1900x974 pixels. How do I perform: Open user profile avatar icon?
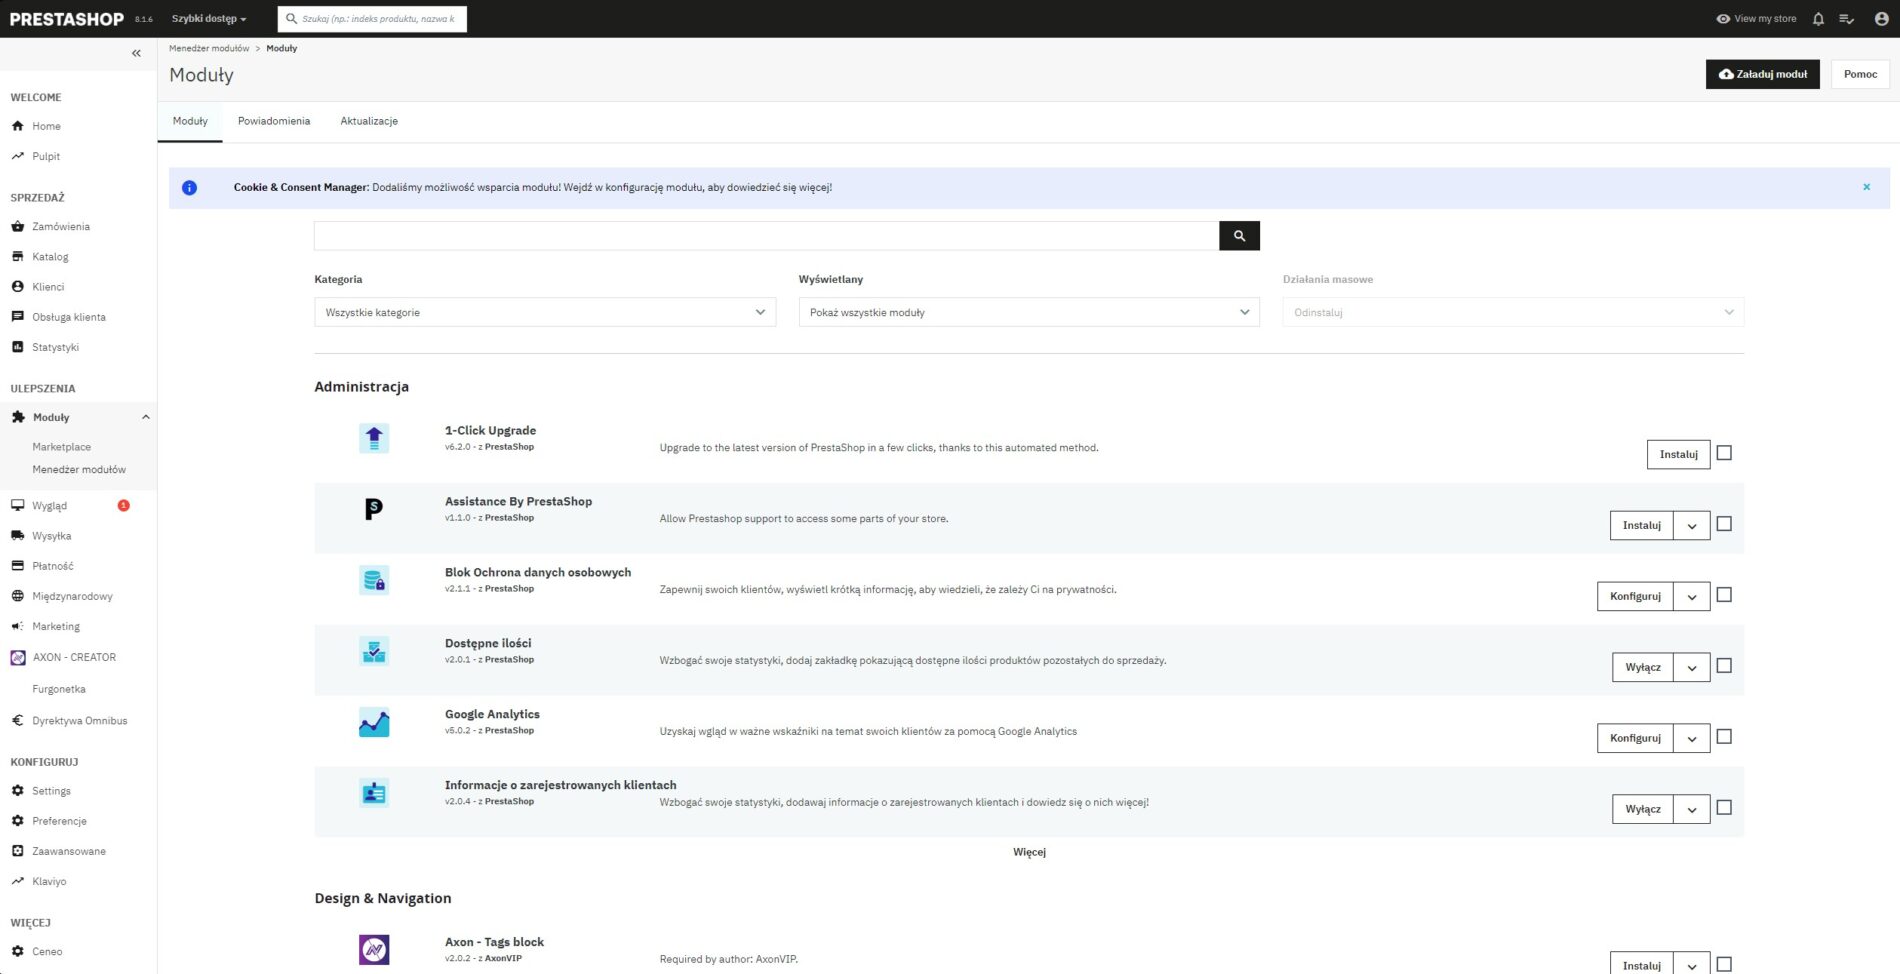(x=1881, y=19)
